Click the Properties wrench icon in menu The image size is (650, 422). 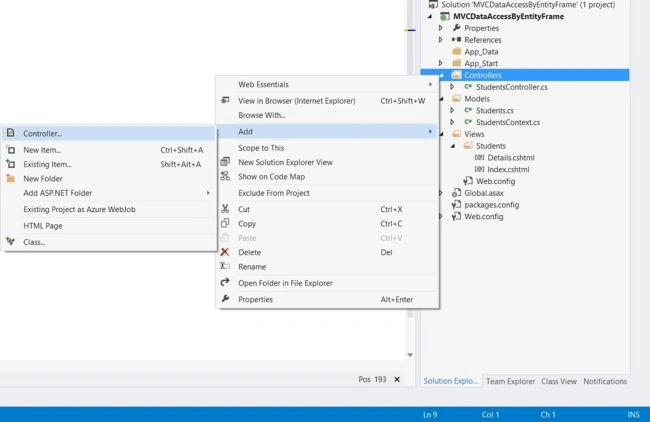(x=225, y=299)
